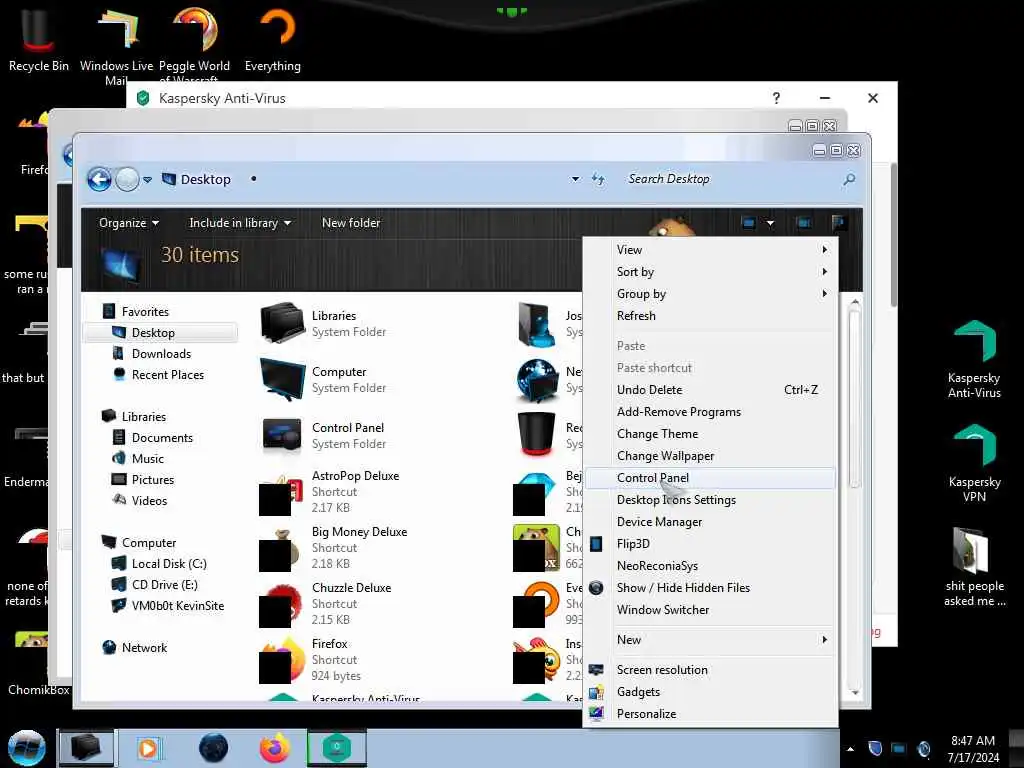Viewport: 1024px width, 768px height.
Task: Open Kaspersky VPN desktop shortcut
Action: coord(974,464)
